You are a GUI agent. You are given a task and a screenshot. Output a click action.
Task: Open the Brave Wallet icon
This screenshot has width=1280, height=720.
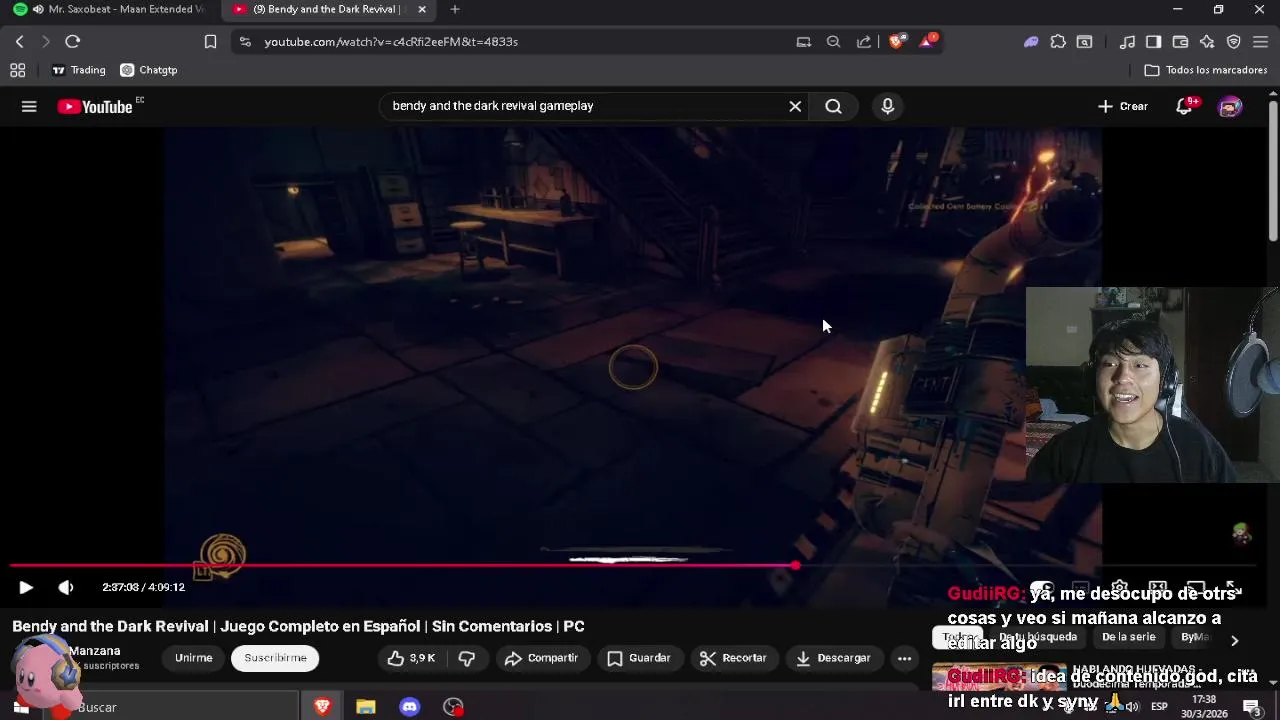pos(1180,41)
